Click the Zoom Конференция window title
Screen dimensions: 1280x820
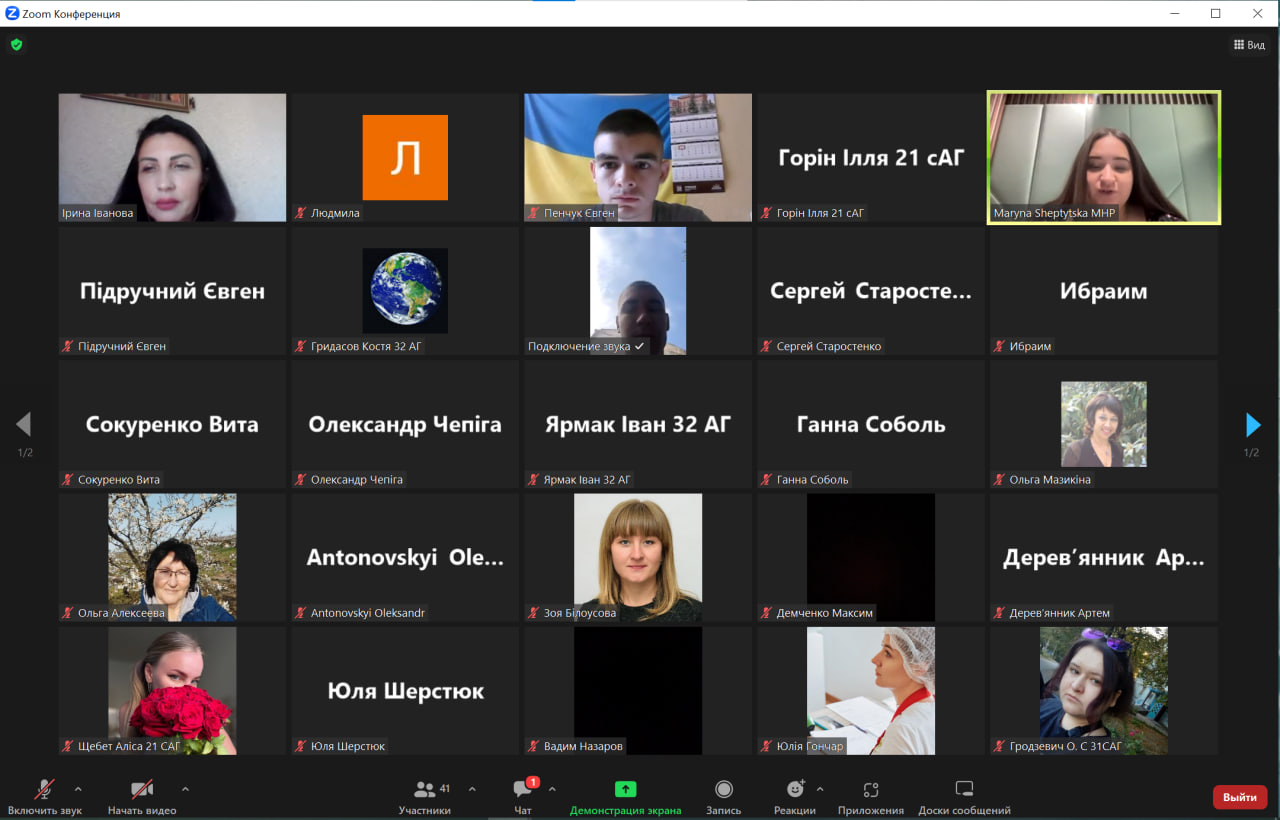[71, 14]
